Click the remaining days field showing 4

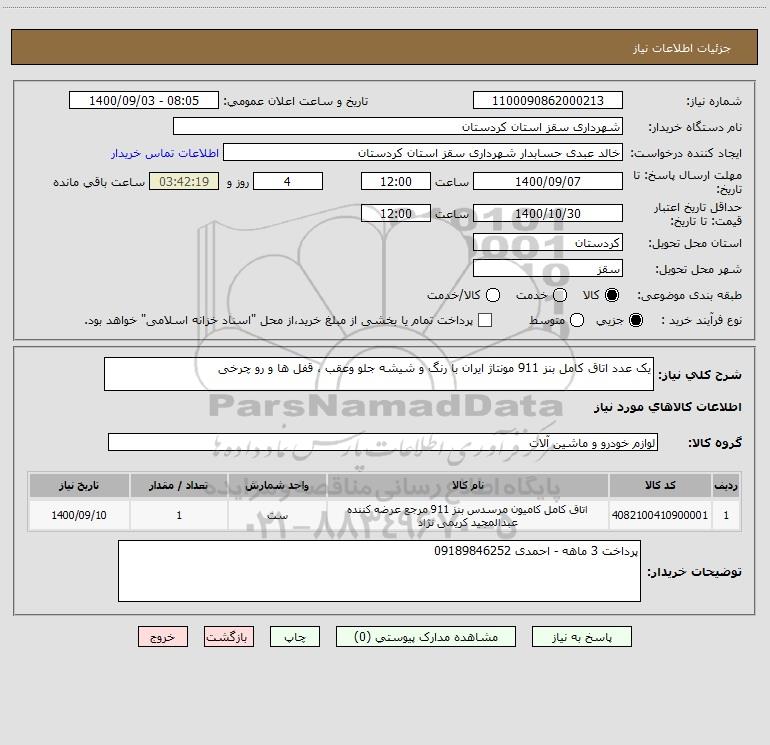point(288,181)
